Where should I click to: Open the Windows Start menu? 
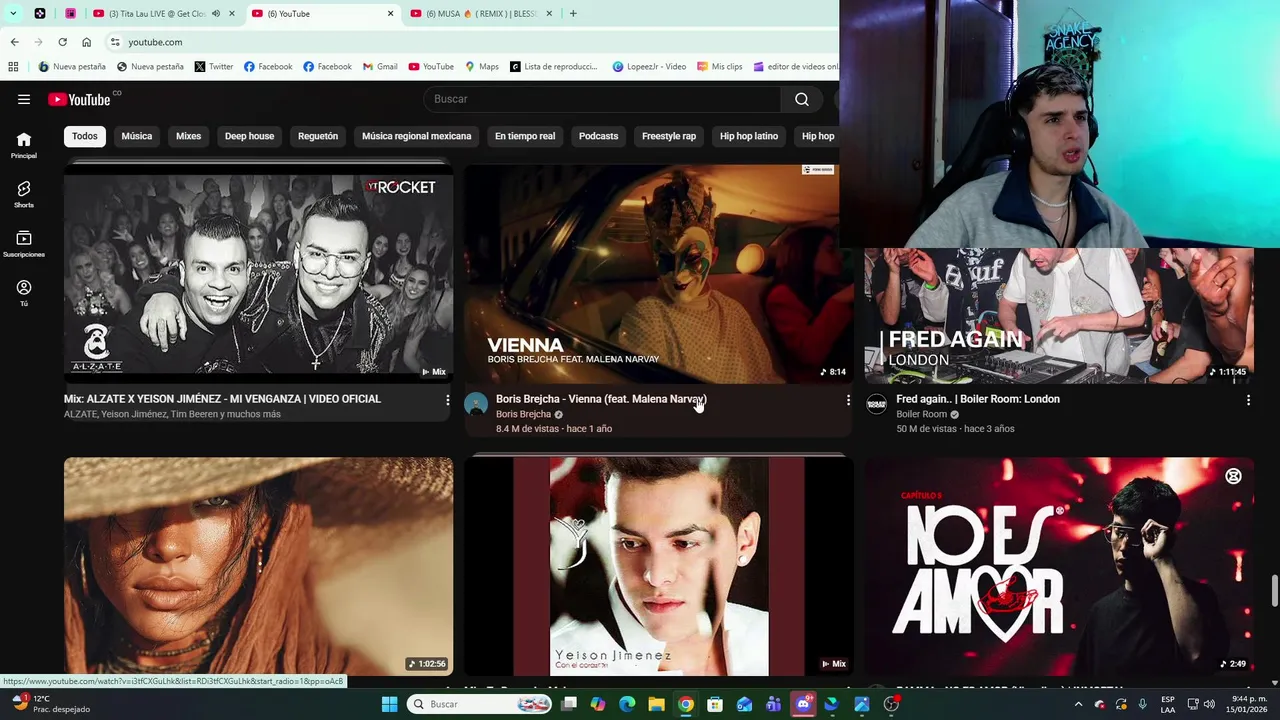click(x=389, y=704)
